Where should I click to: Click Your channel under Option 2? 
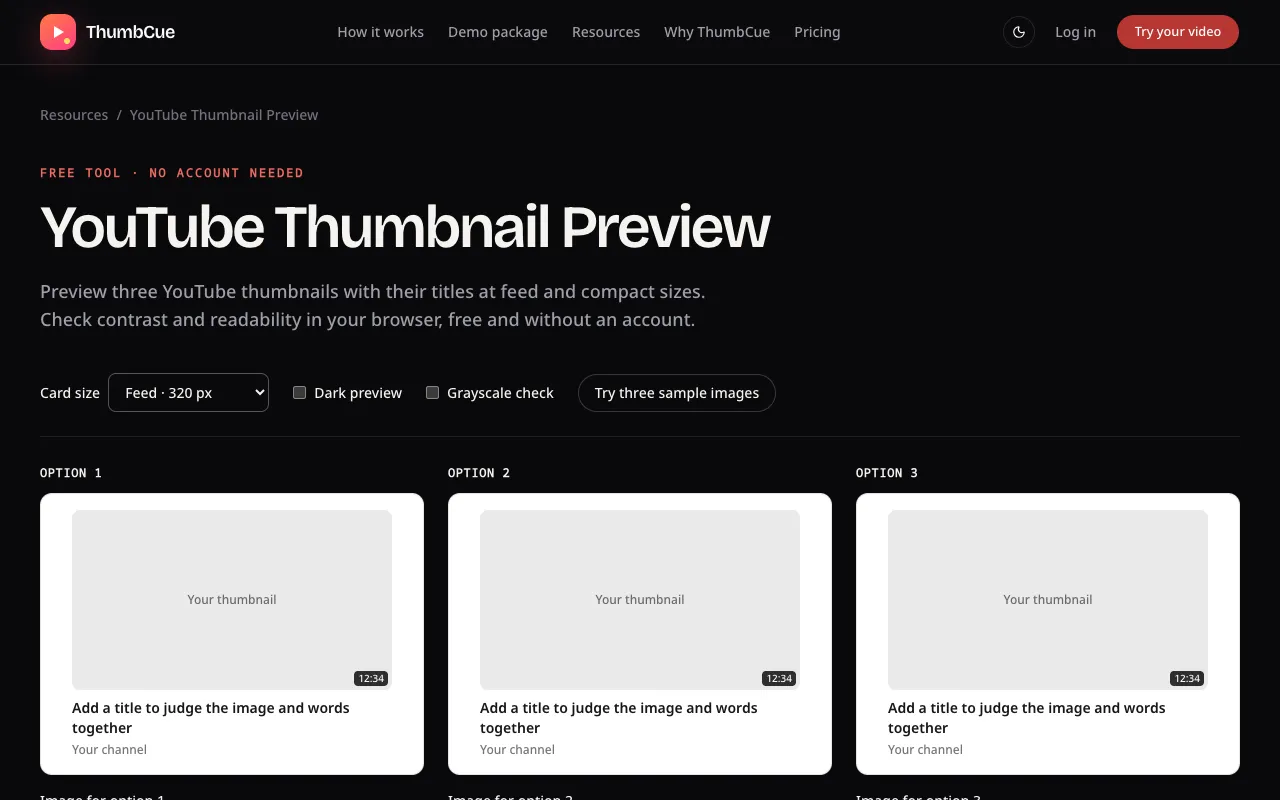tap(517, 750)
